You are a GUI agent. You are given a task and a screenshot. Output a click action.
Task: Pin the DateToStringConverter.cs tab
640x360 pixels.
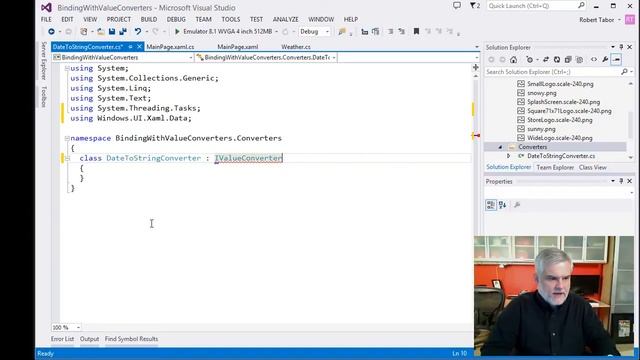pyautogui.click(x=130, y=47)
